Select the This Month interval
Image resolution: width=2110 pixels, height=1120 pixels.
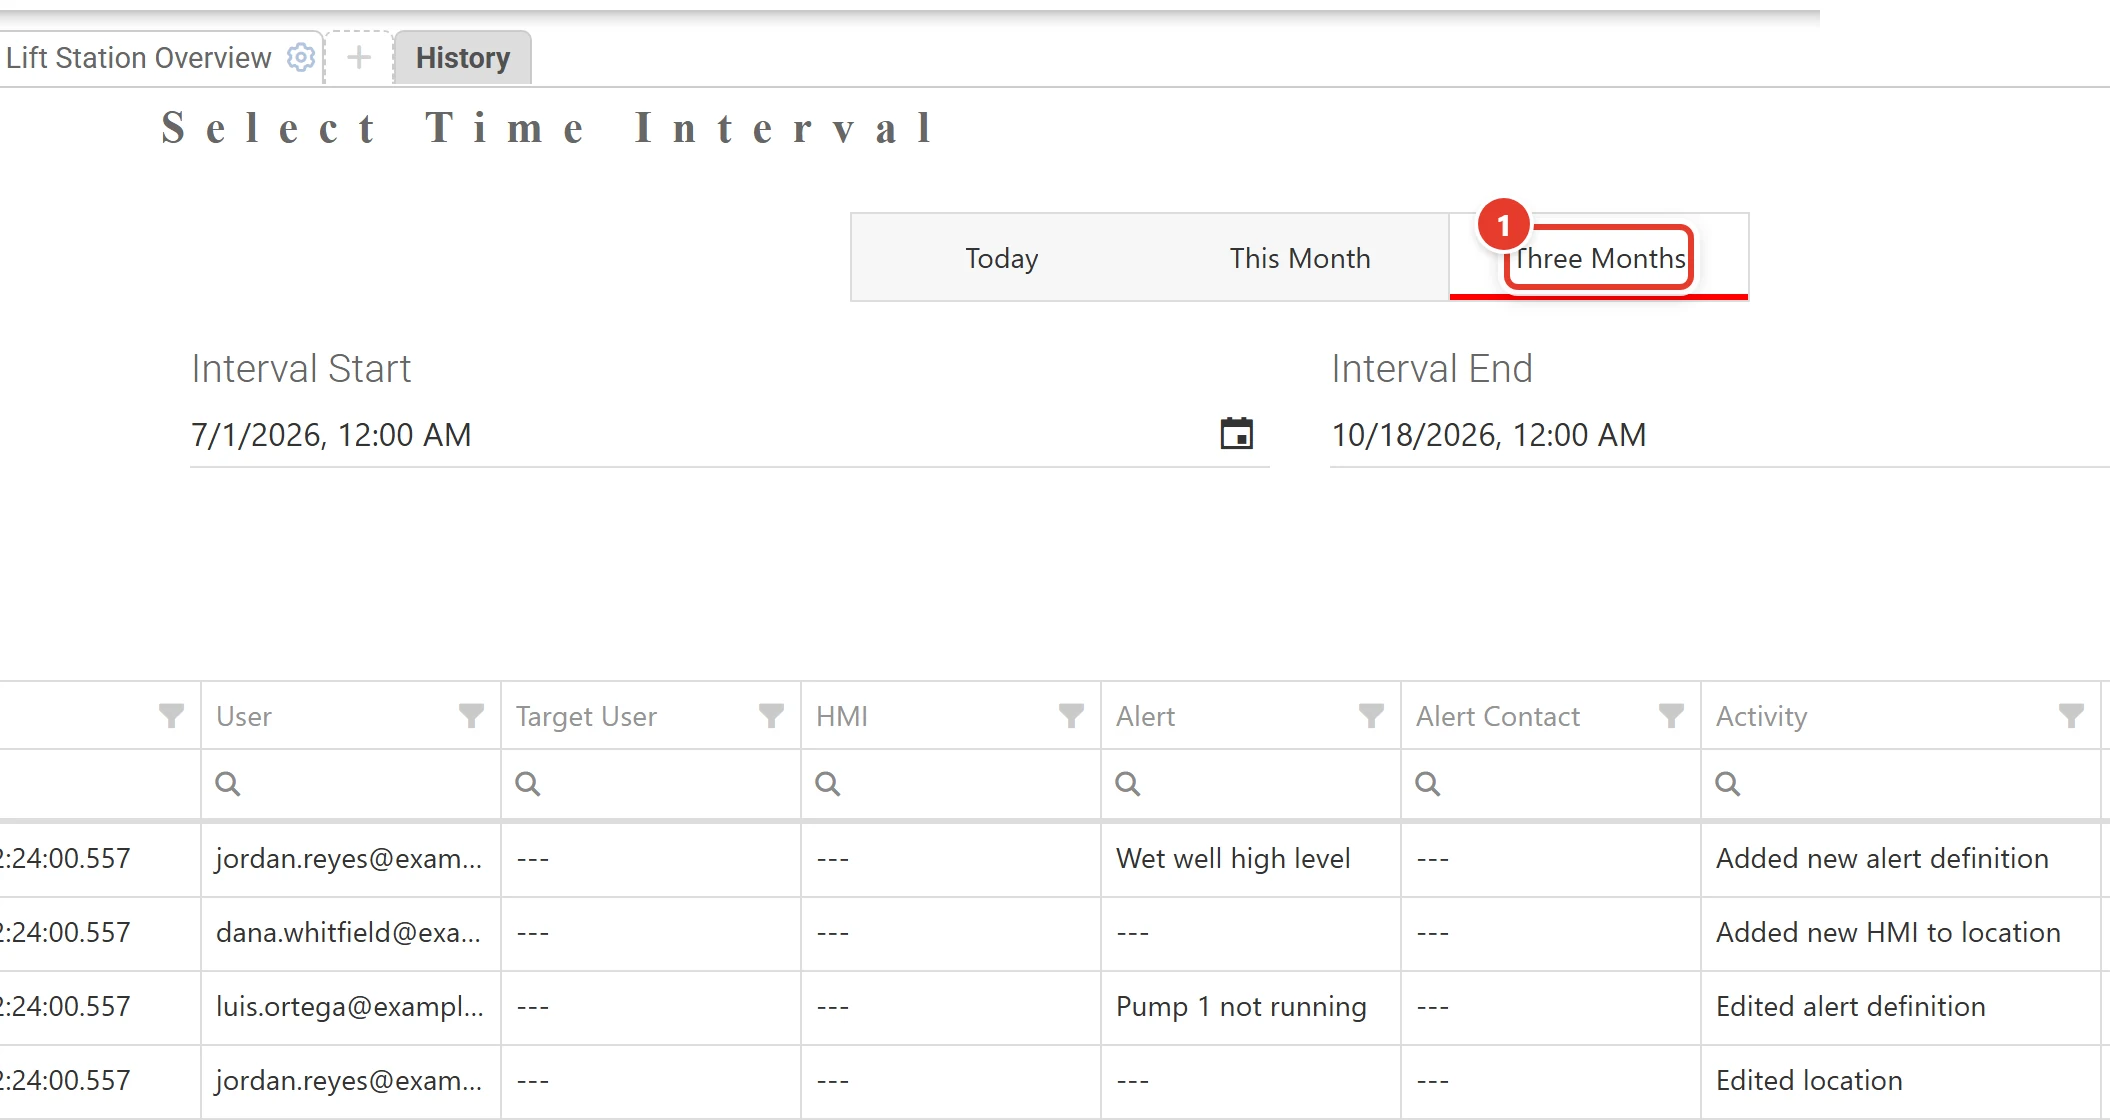1300,258
